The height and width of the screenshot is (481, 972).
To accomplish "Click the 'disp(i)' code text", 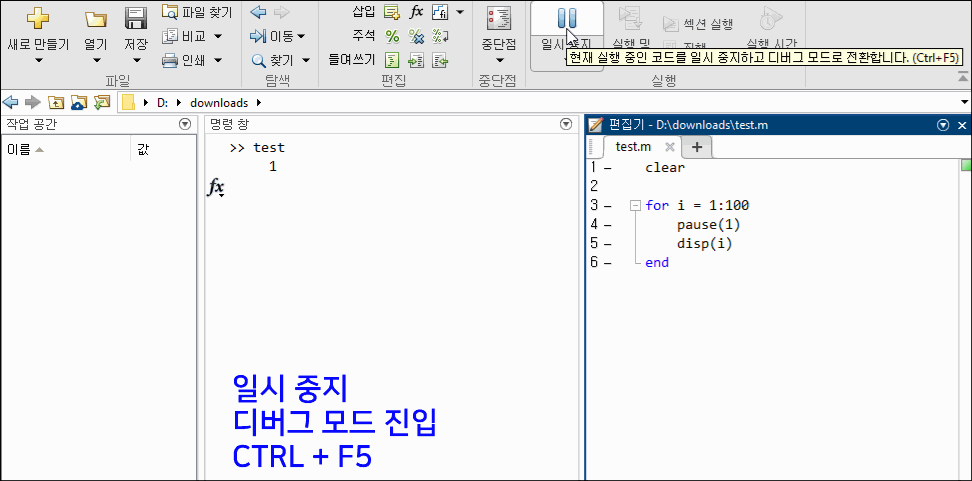I will click(704, 244).
